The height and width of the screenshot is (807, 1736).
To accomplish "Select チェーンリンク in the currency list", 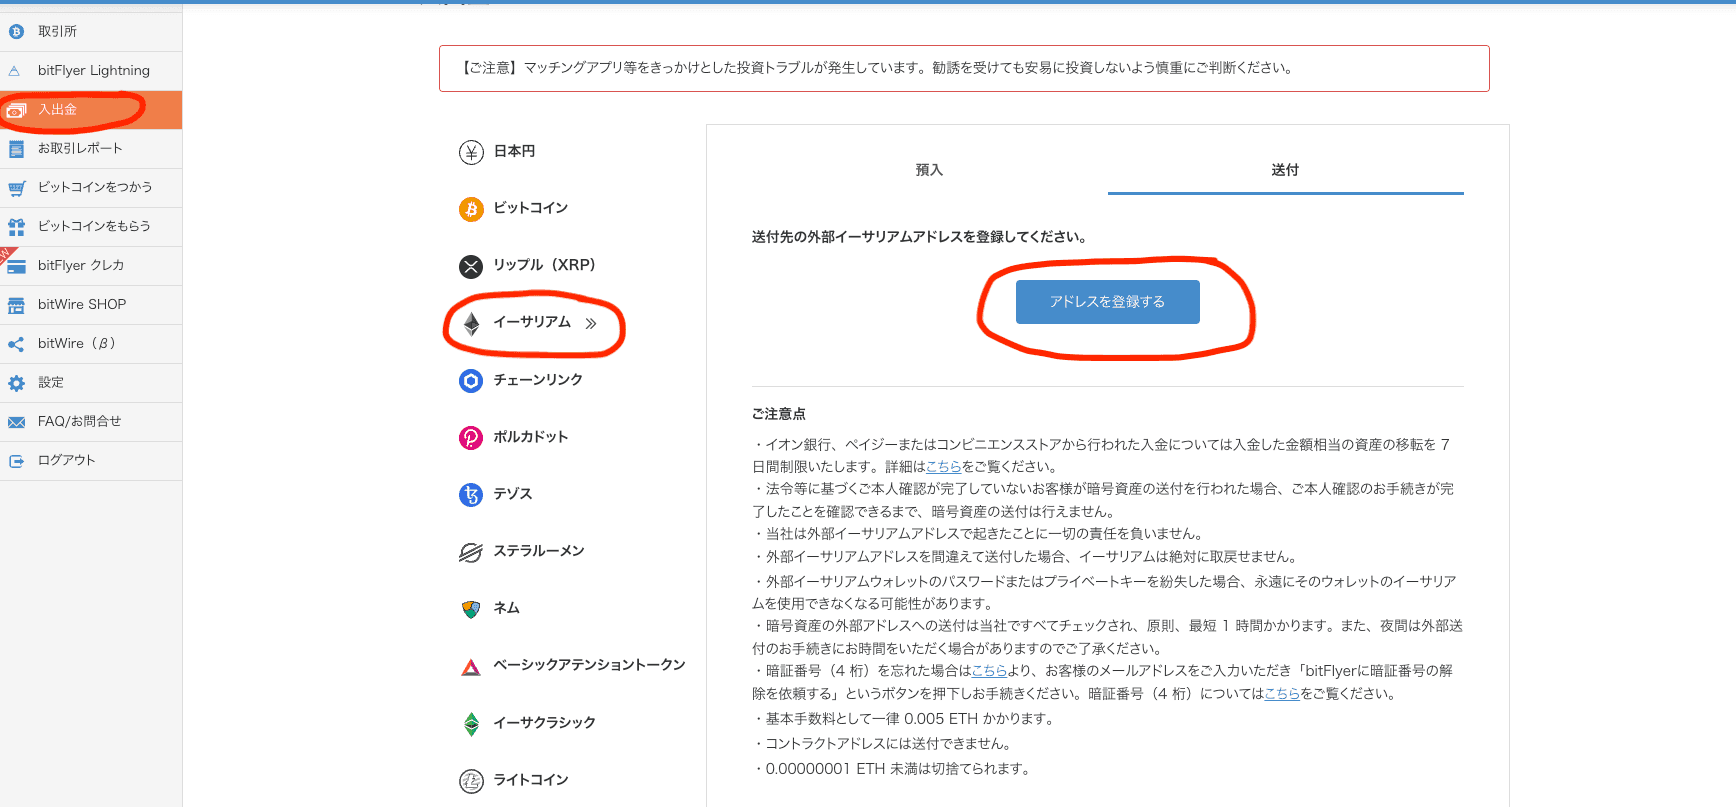I will point(538,381).
